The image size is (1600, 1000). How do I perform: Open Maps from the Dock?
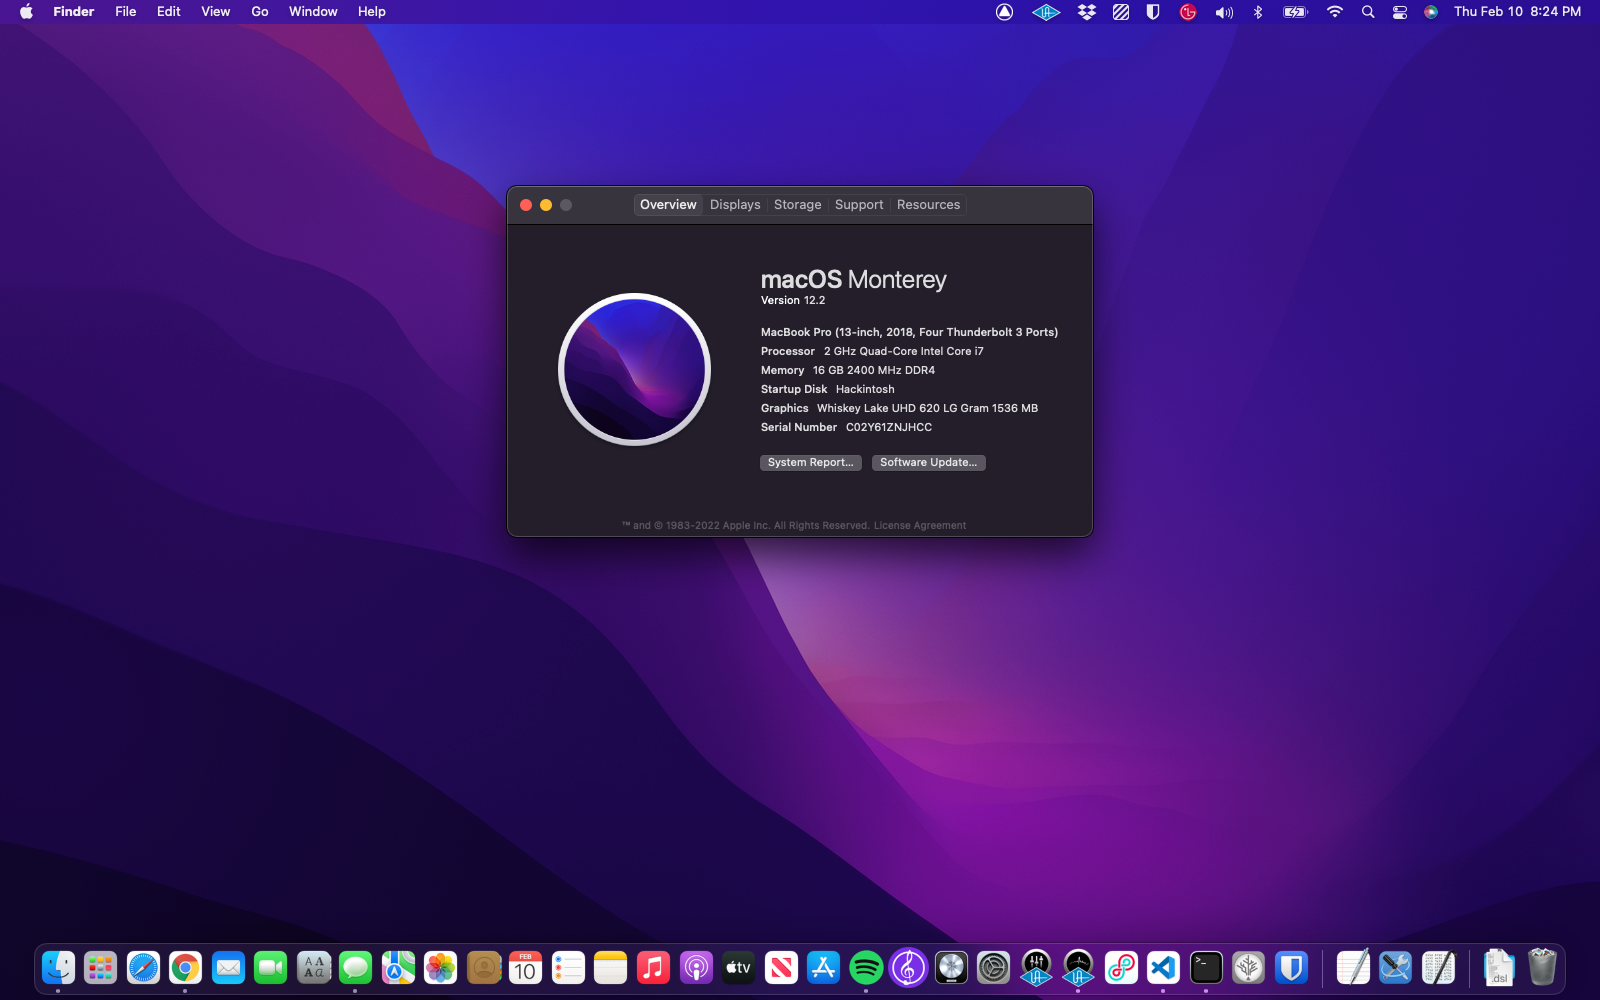pos(398,967)
